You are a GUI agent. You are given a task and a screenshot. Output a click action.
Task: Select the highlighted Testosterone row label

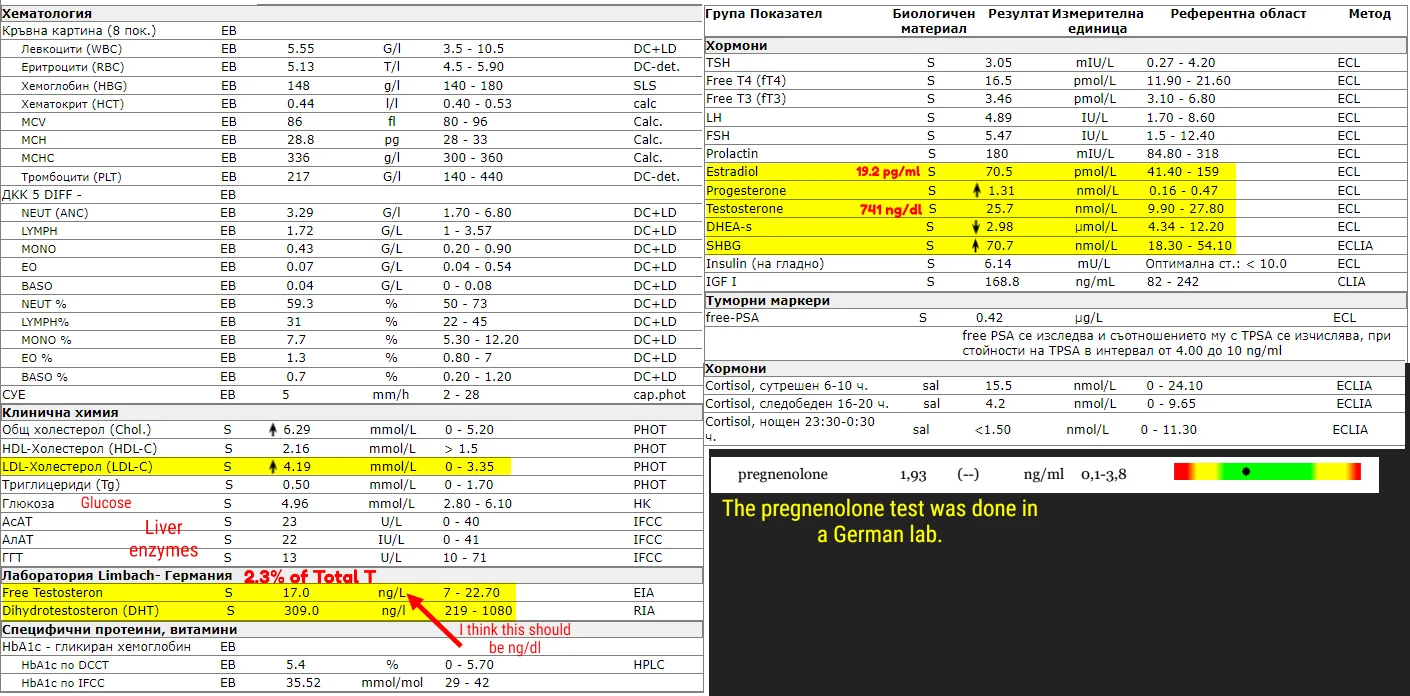click(x=744, y=209)
